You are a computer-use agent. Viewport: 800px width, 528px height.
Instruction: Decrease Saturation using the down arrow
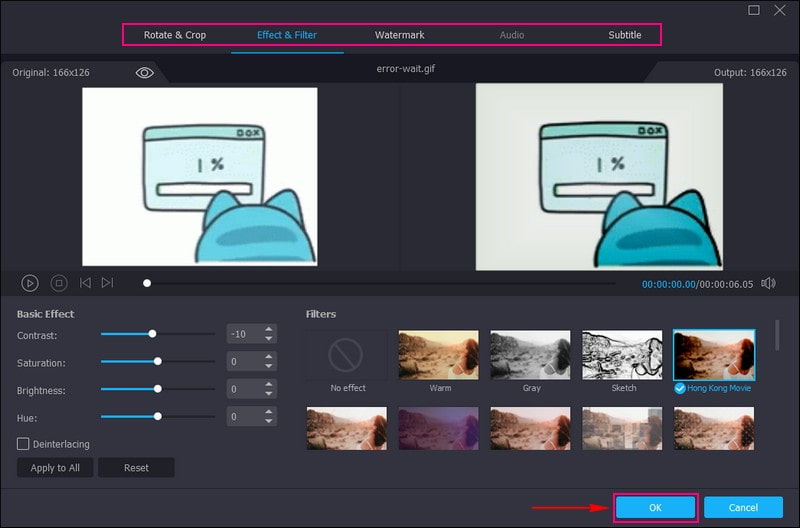tap(268, 367)
